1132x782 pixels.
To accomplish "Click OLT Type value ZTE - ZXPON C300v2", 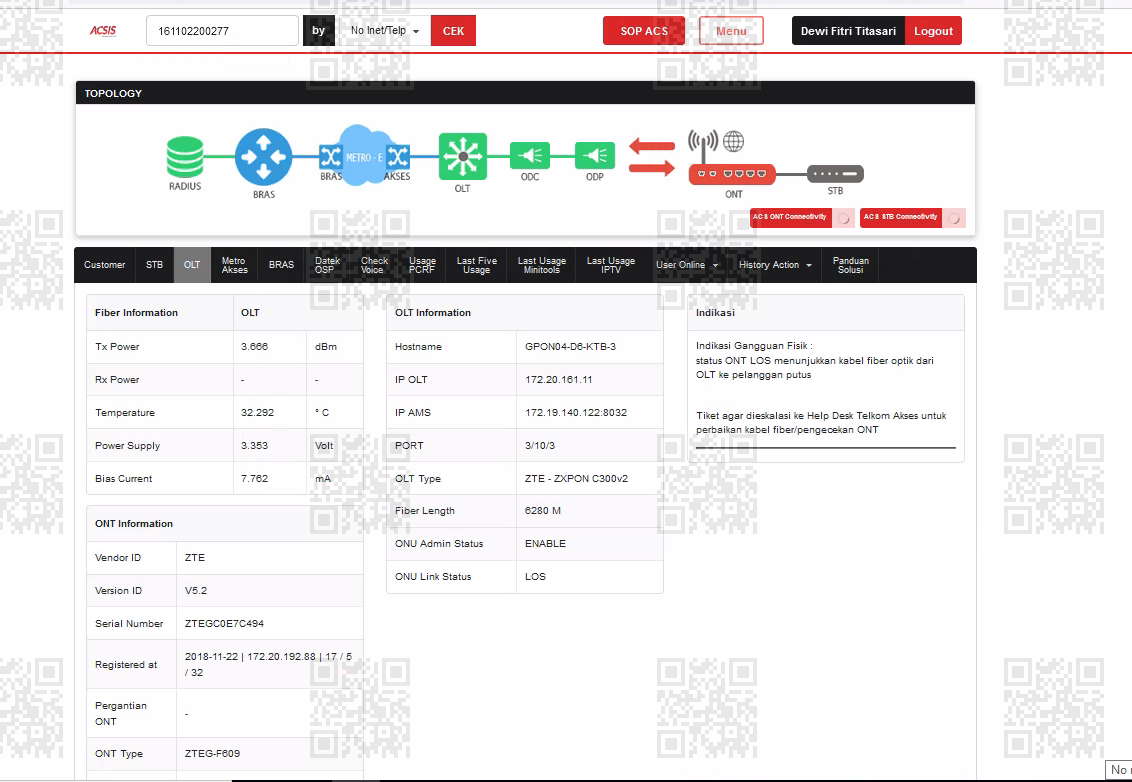I will click(576, 479).
